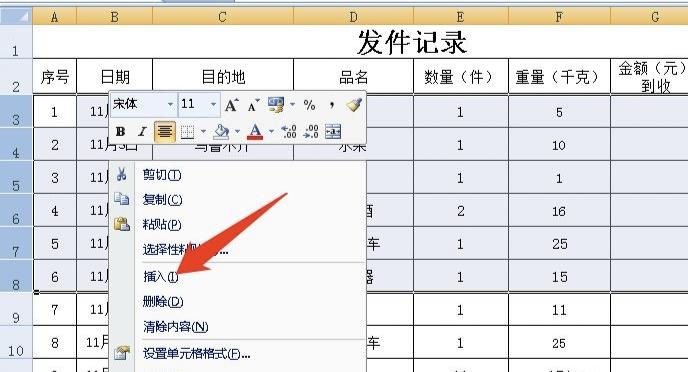Viewport: 688px width, 372px height.
Task: Click the 重量(千克) header cell
Action: (x=559, y=76)
